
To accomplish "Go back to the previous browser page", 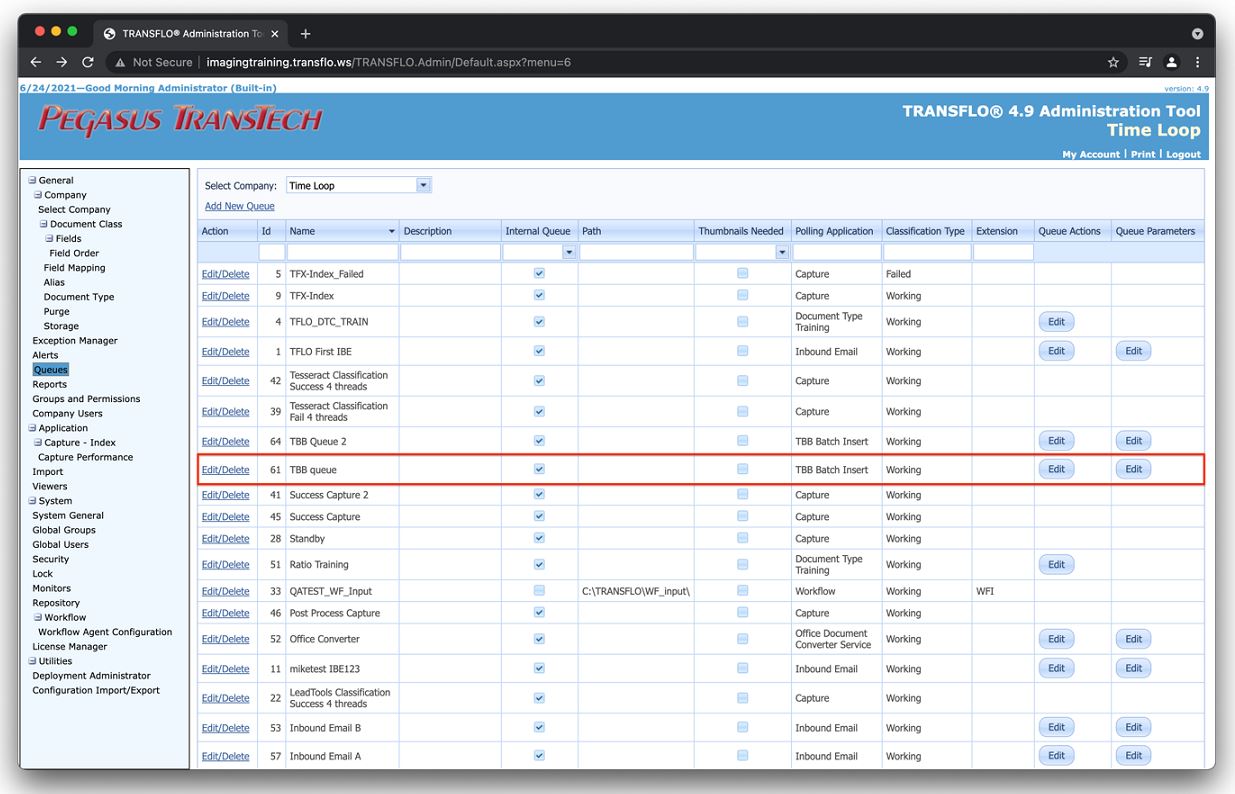I will click(x=36, y=62).
